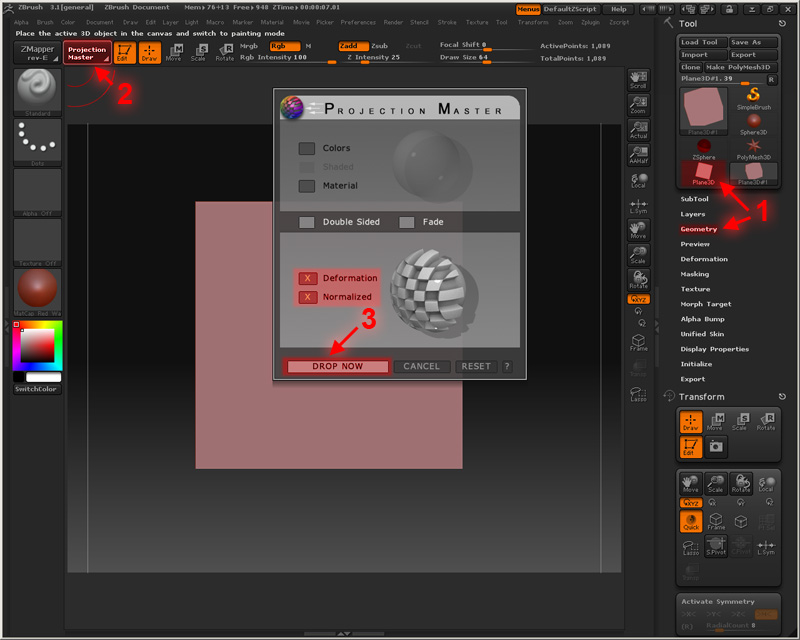The width and height of the screenshot is (800, 640).
Task: Click the Scroll icon on canvas shelf
Action: point(638,80)
